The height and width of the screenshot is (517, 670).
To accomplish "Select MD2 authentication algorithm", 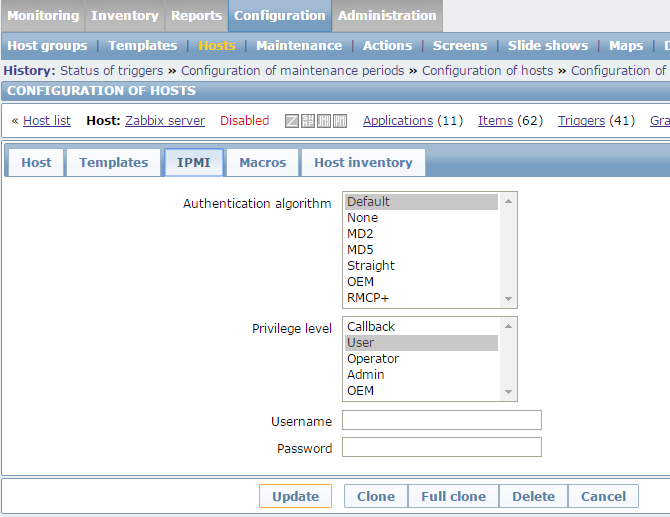I will pyautogui.click(x=421, y=234).
